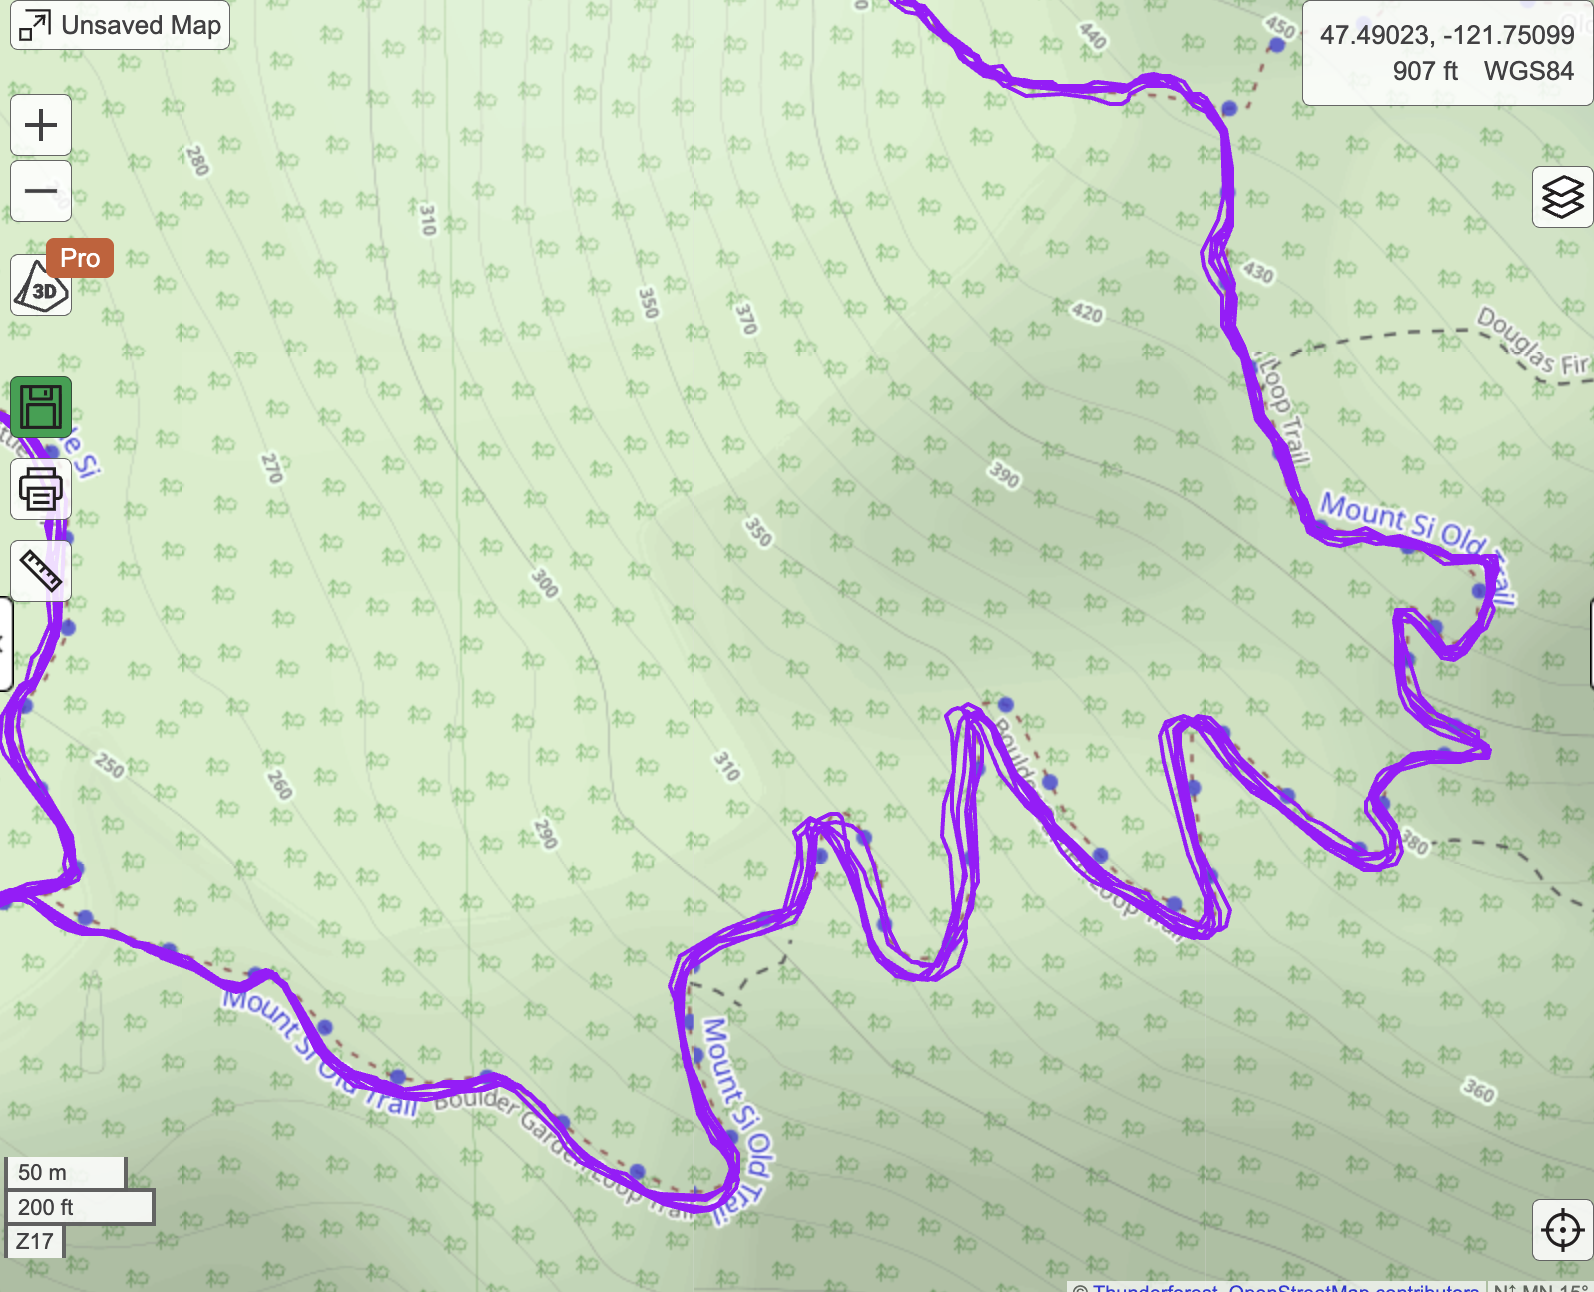
Task: Save the map with the green disk icon
Action: pyautogui.click(x=41, y=407)
